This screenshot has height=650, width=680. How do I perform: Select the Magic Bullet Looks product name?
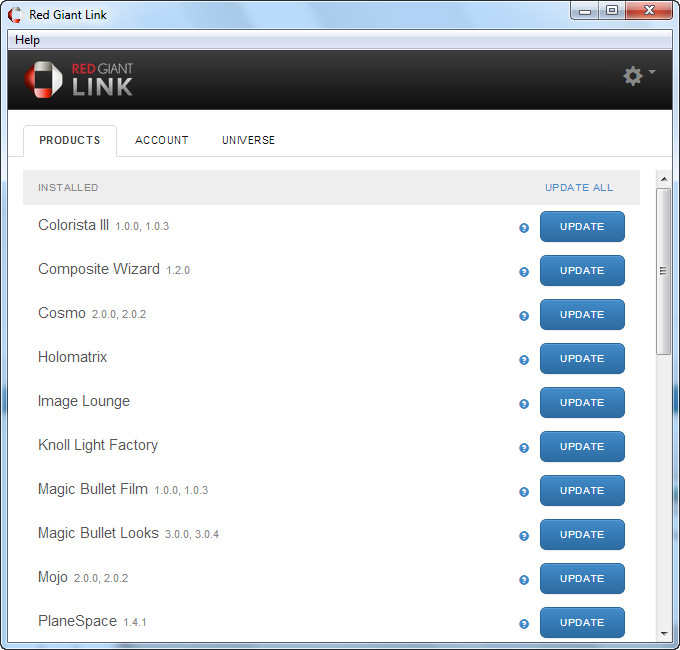[x=98, y=533]
